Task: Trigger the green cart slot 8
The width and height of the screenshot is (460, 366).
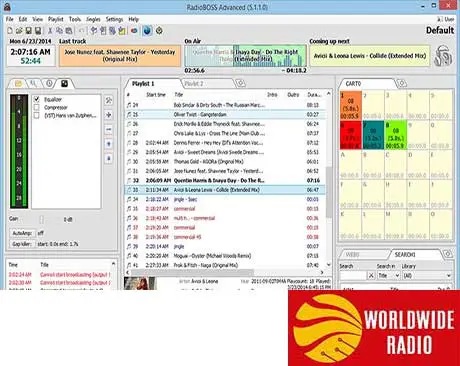Action: [395, 135]
